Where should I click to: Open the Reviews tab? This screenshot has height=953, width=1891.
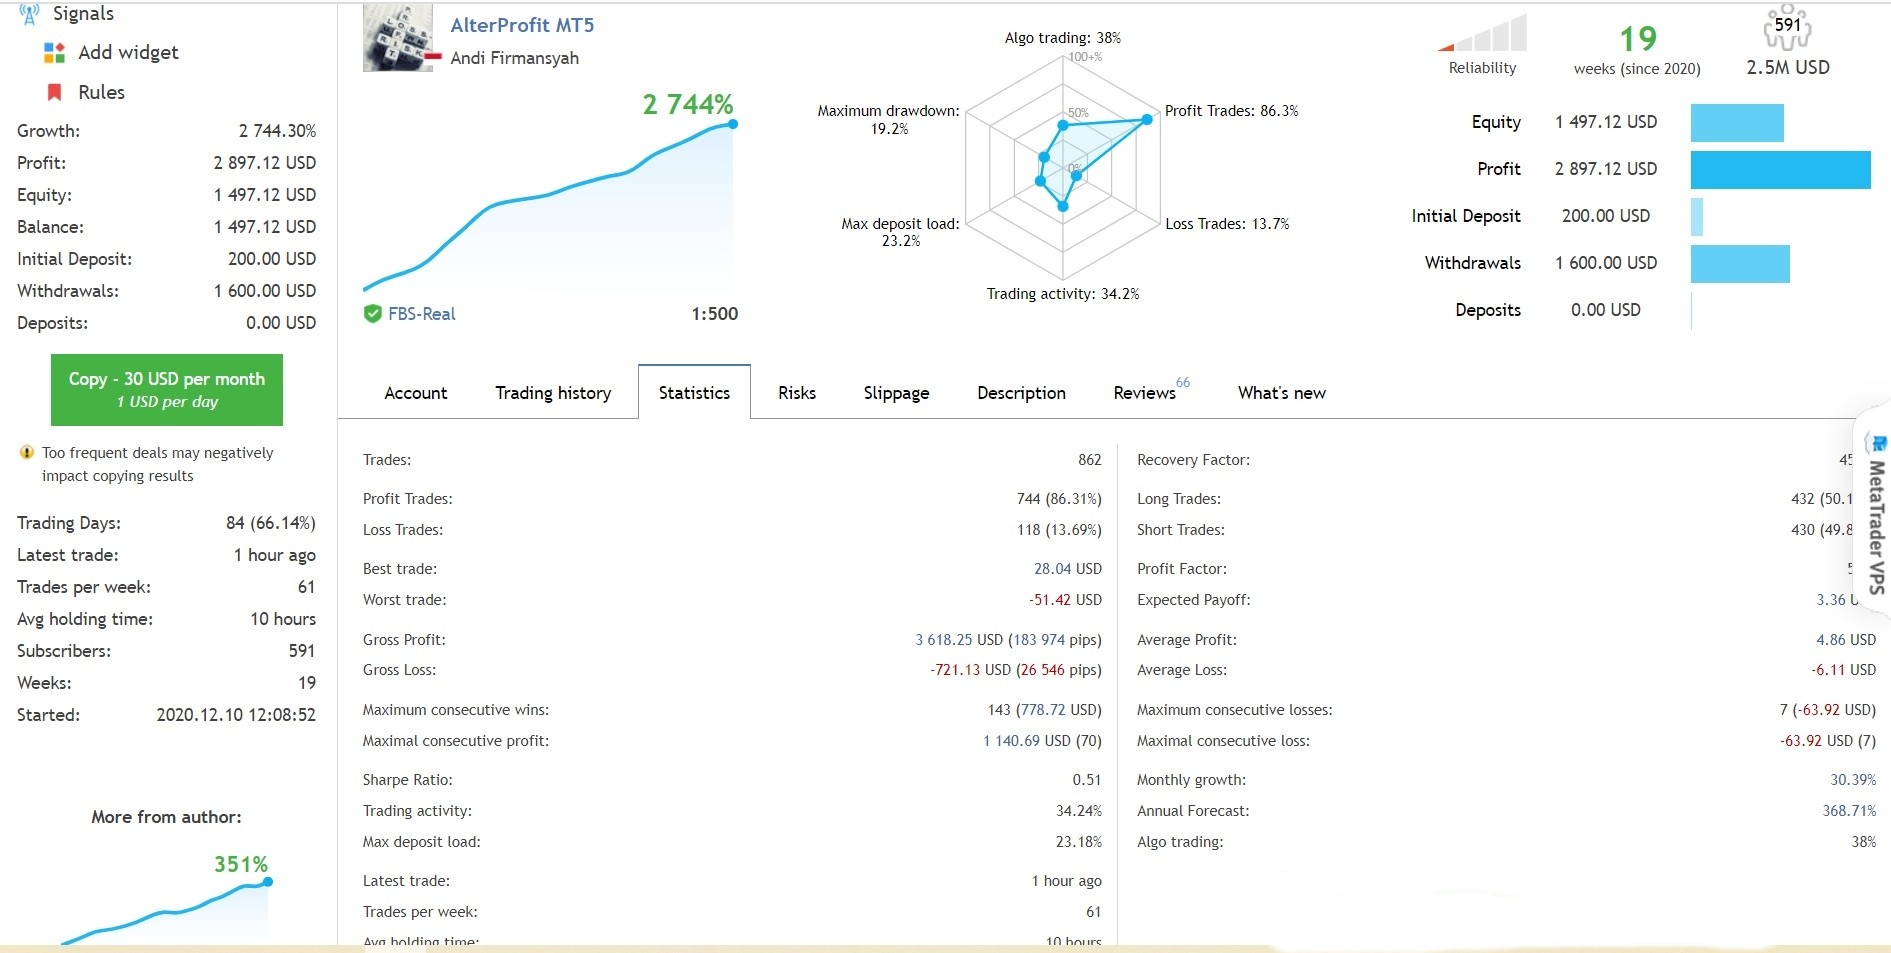(1145, 393)
